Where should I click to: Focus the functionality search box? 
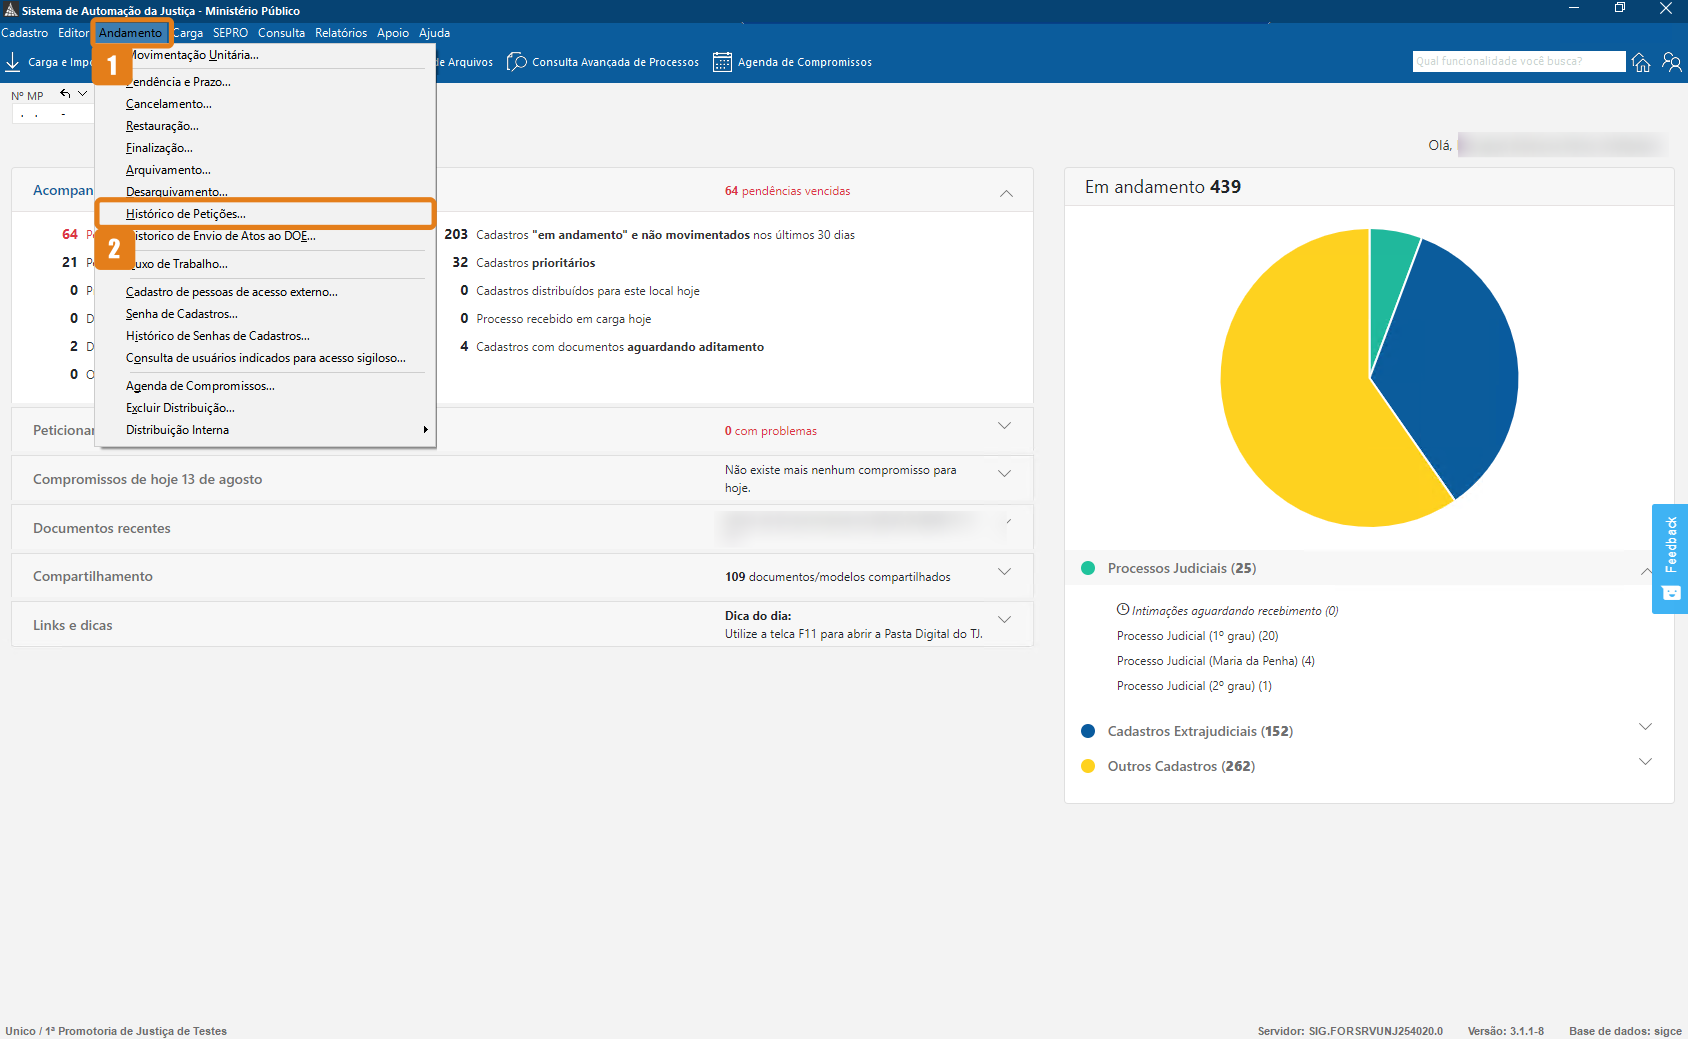coord(1519,62)
